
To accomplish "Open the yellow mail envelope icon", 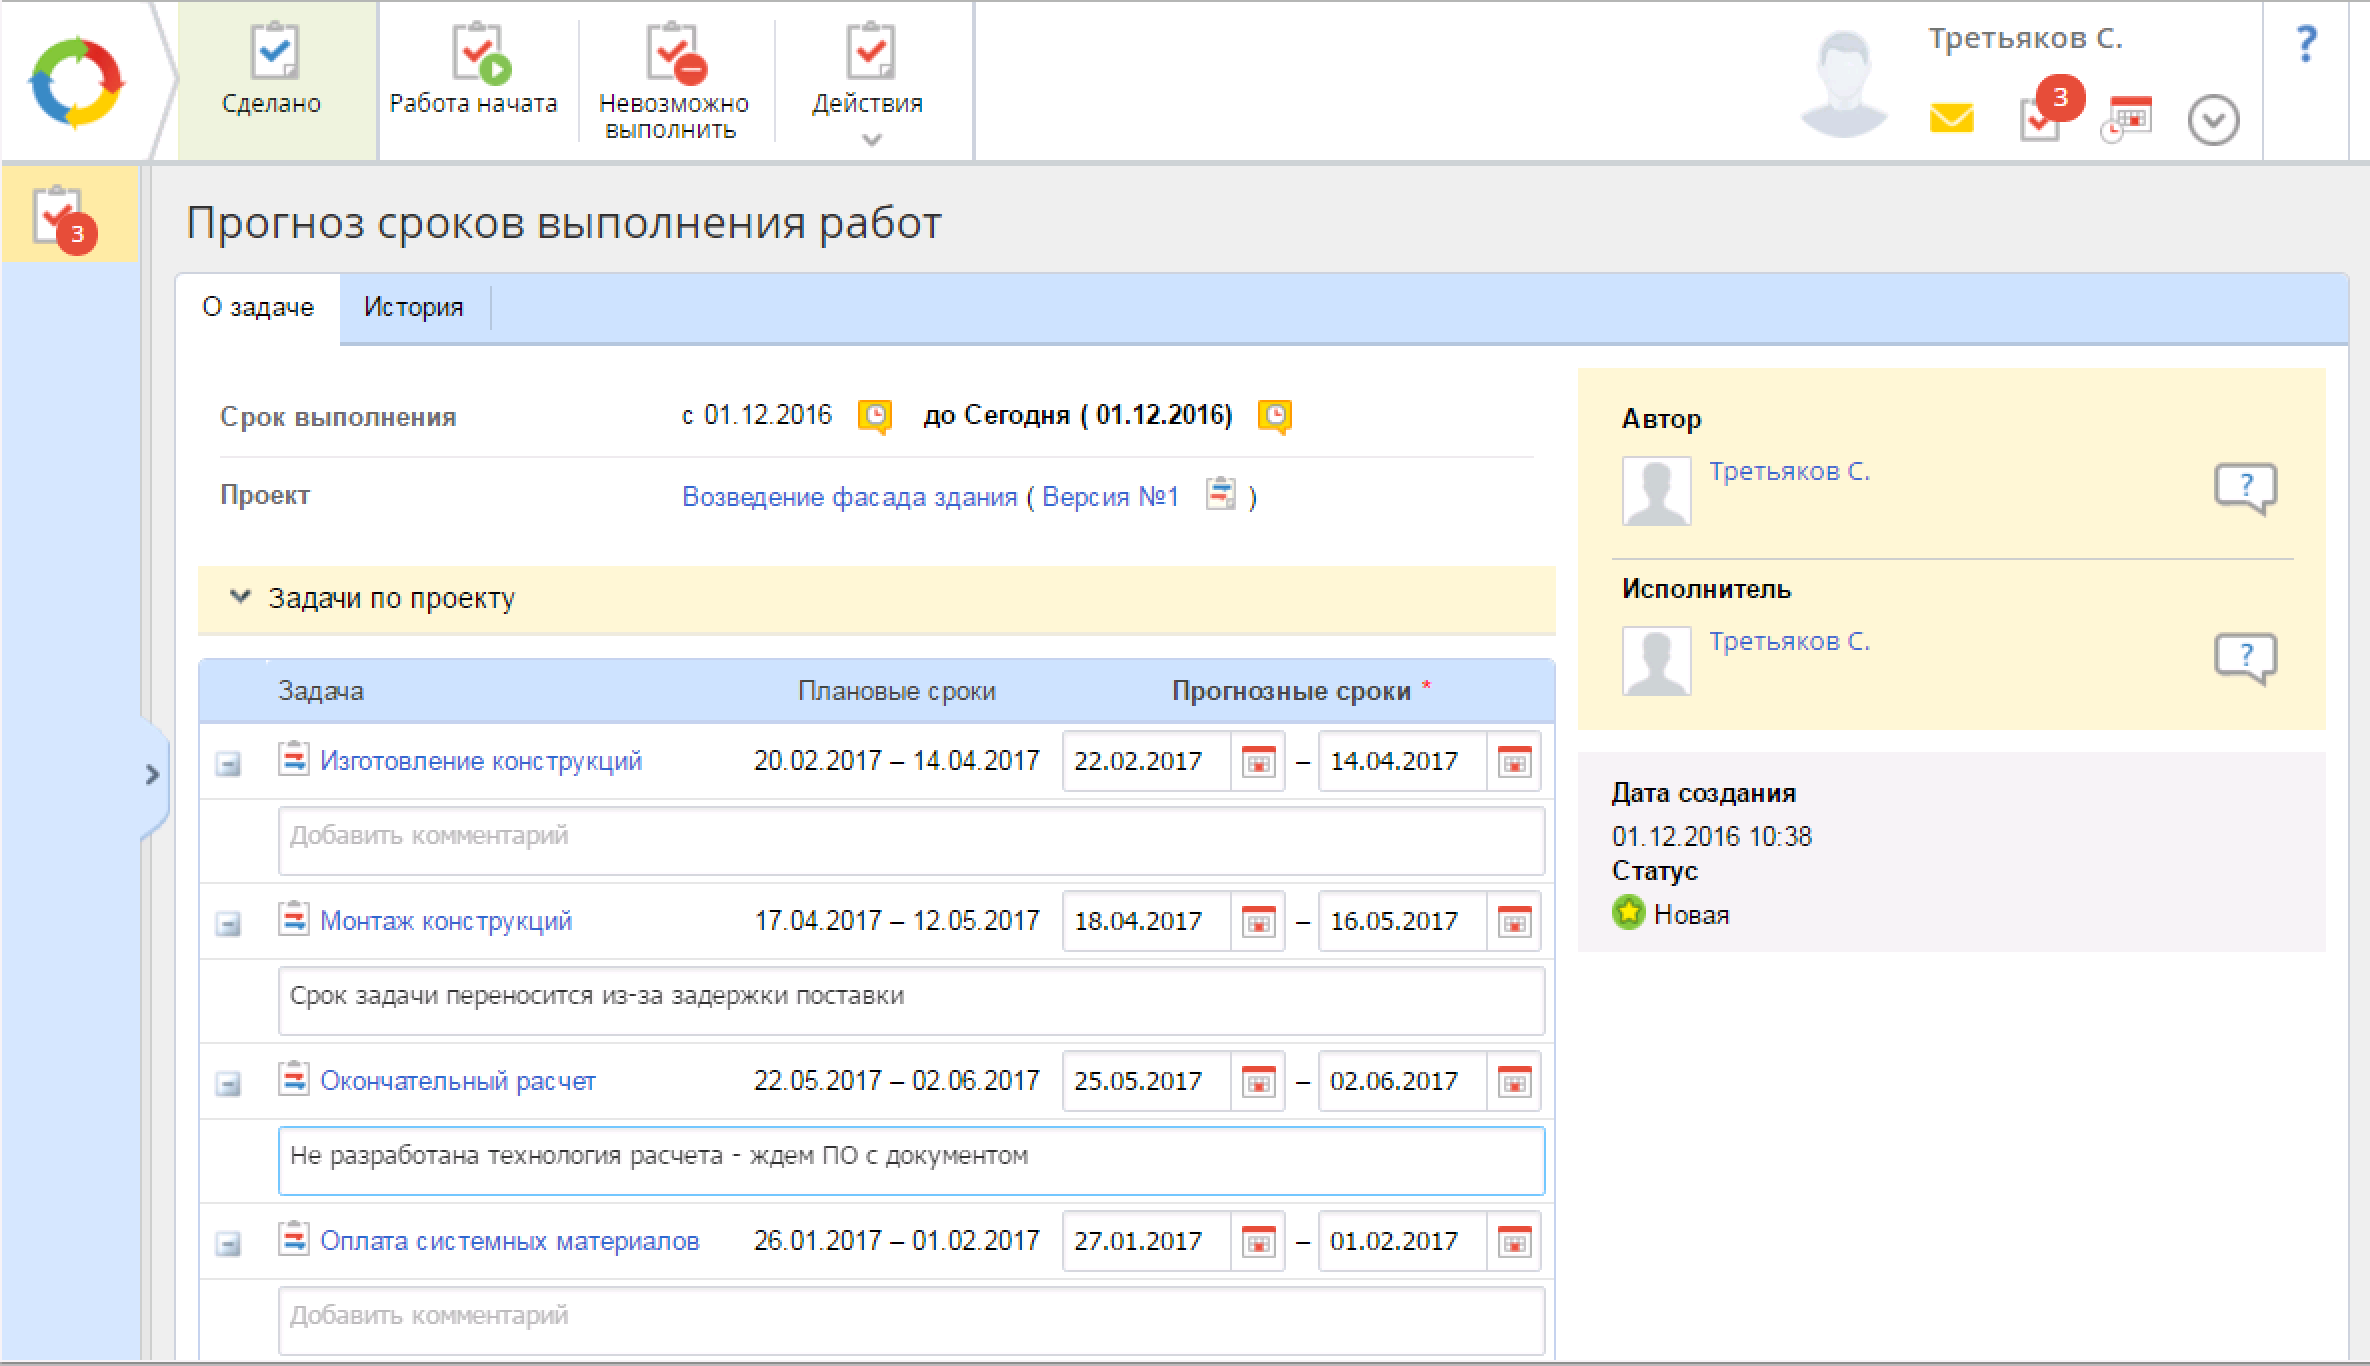I will (1950, 119).
